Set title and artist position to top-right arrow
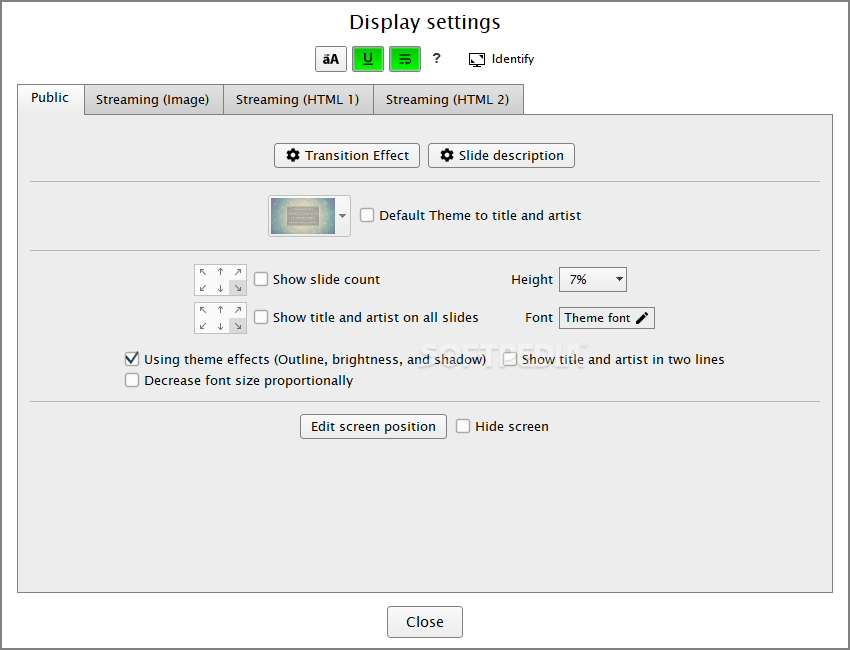The height and width of the screenshot is (650, 850). 238,310
